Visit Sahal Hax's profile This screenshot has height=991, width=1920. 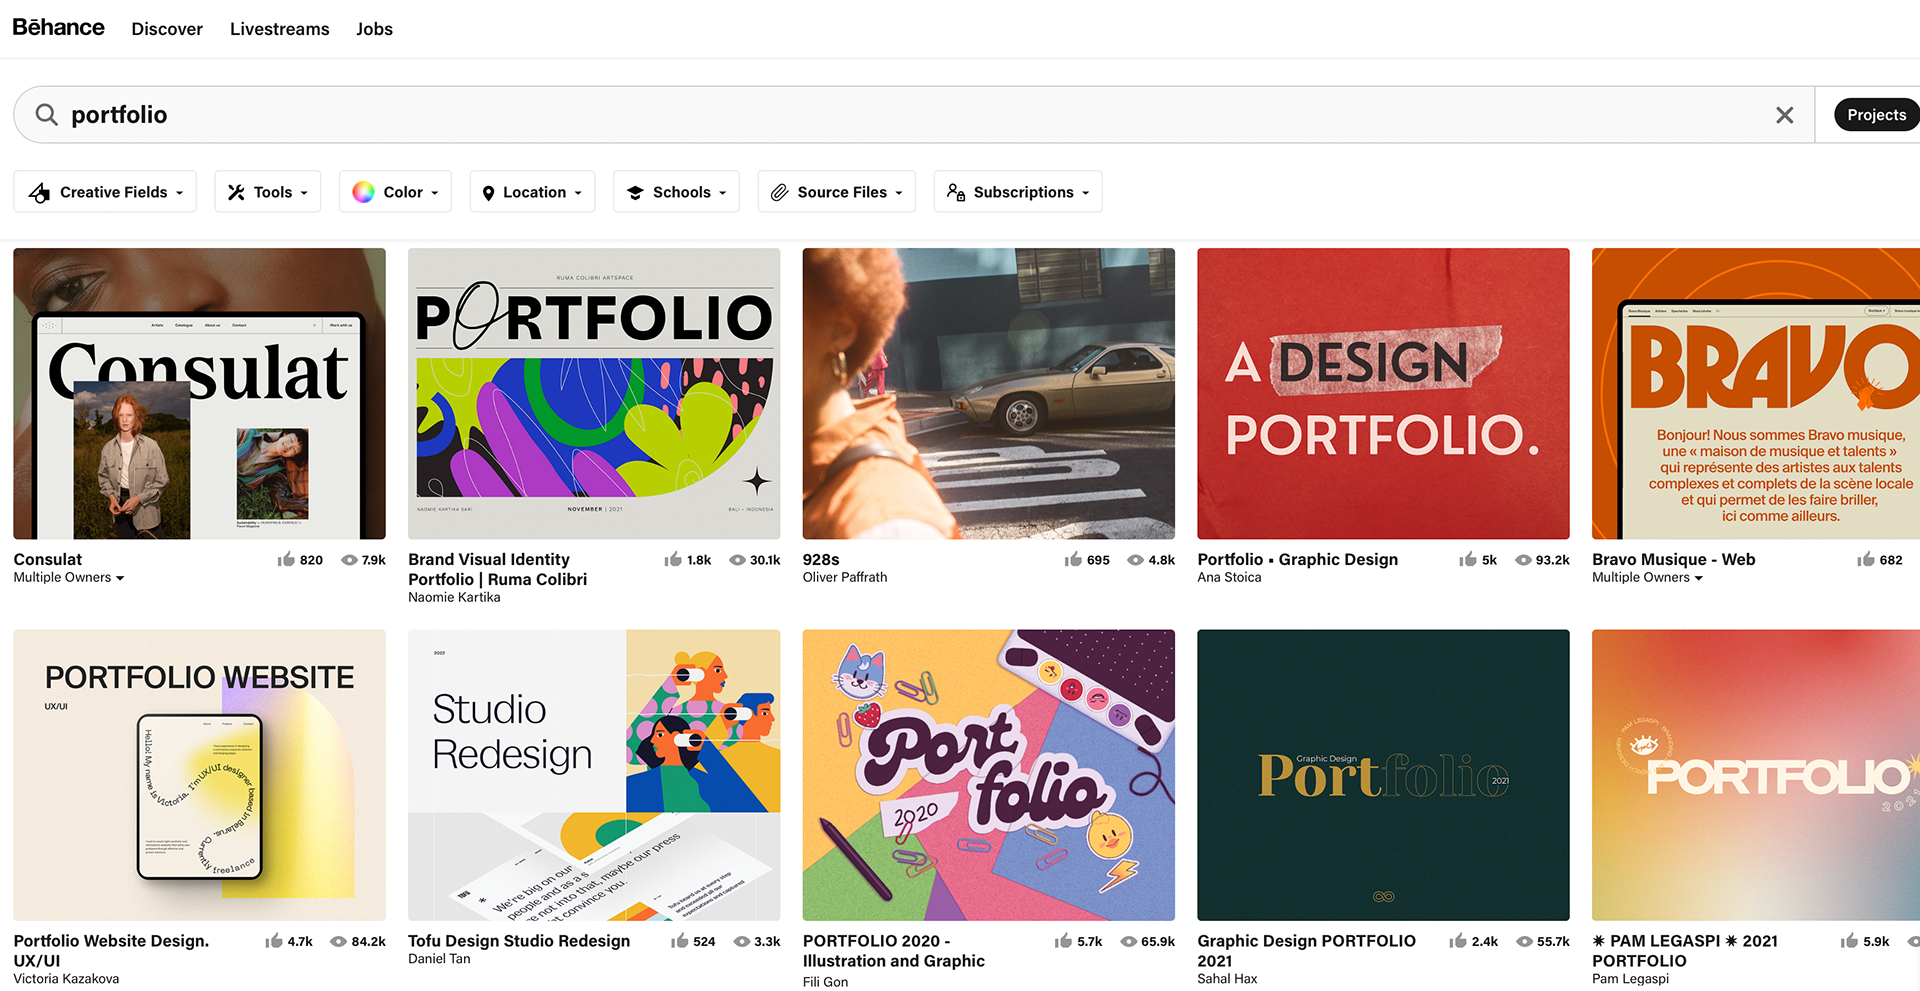[x=1227, y=979]
